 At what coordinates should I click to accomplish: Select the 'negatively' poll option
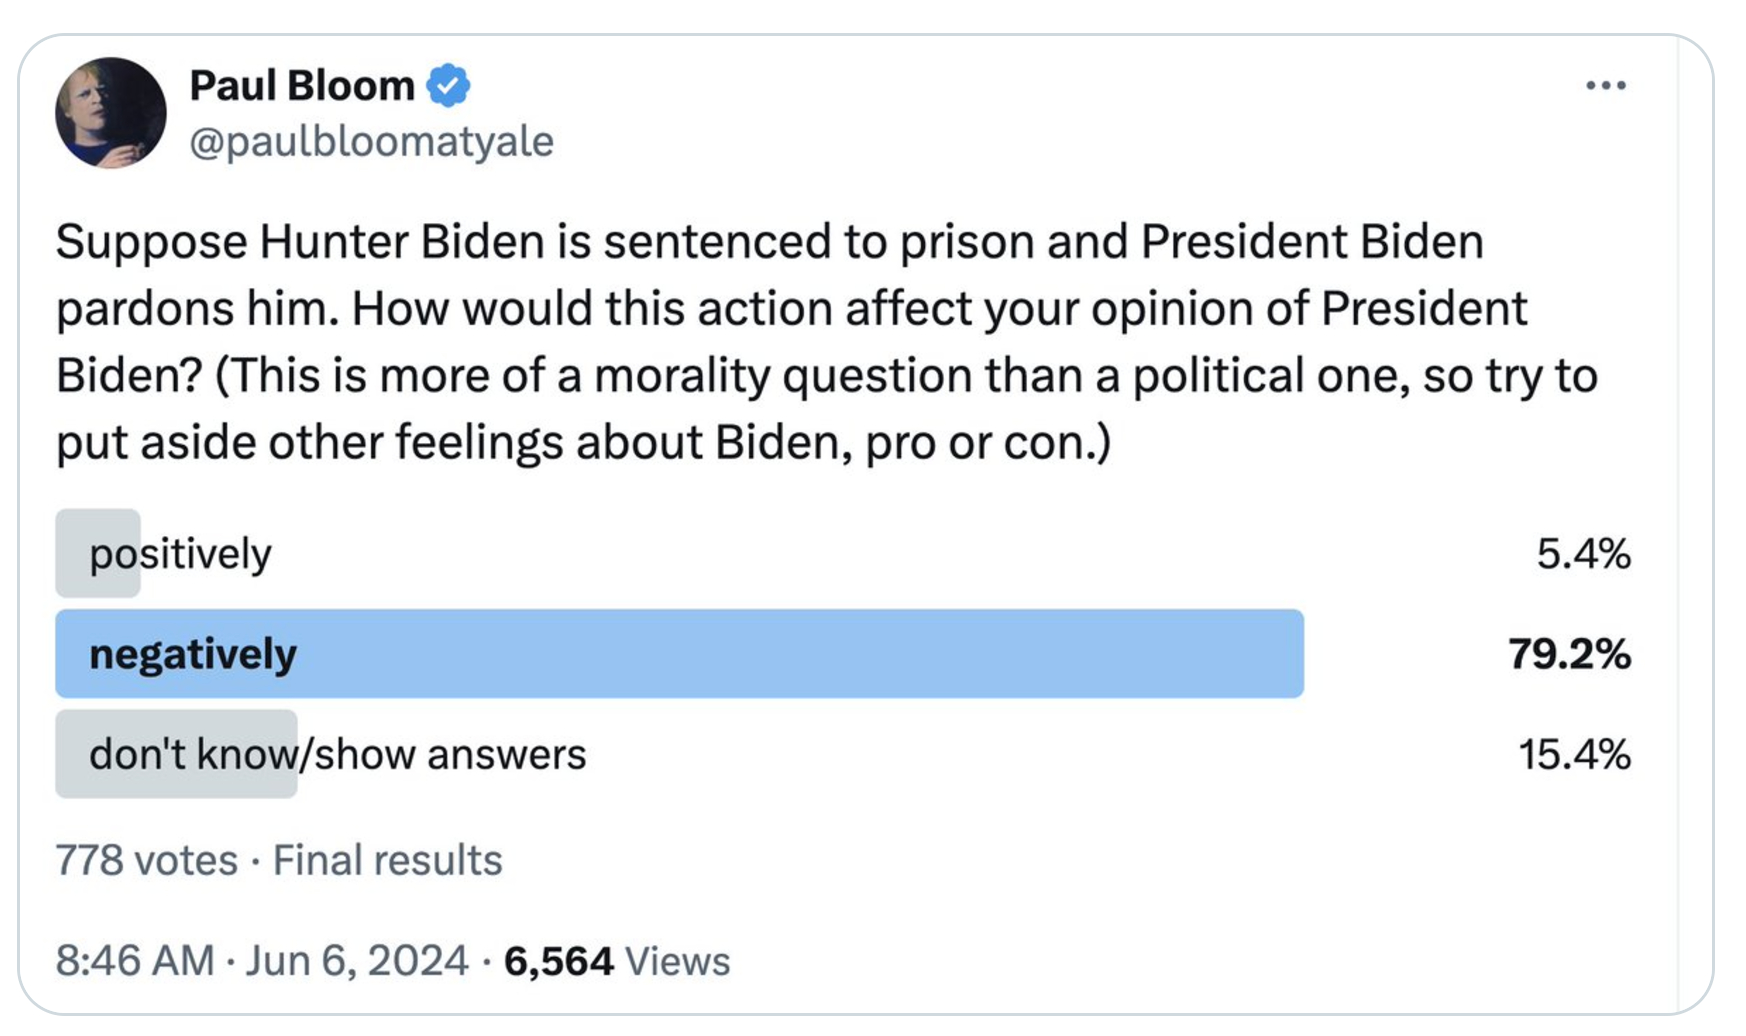coord(193,654)
